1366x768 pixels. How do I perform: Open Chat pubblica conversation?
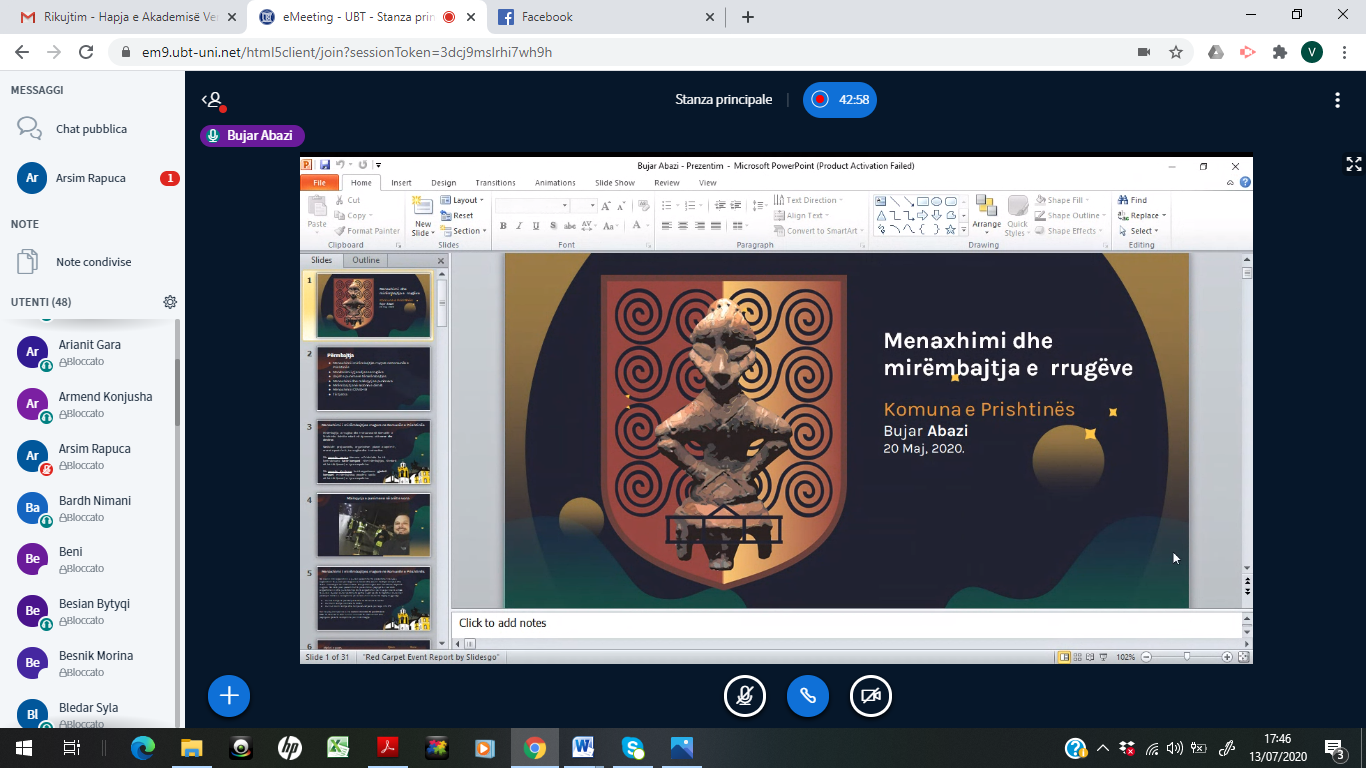(x=90, y=129)
